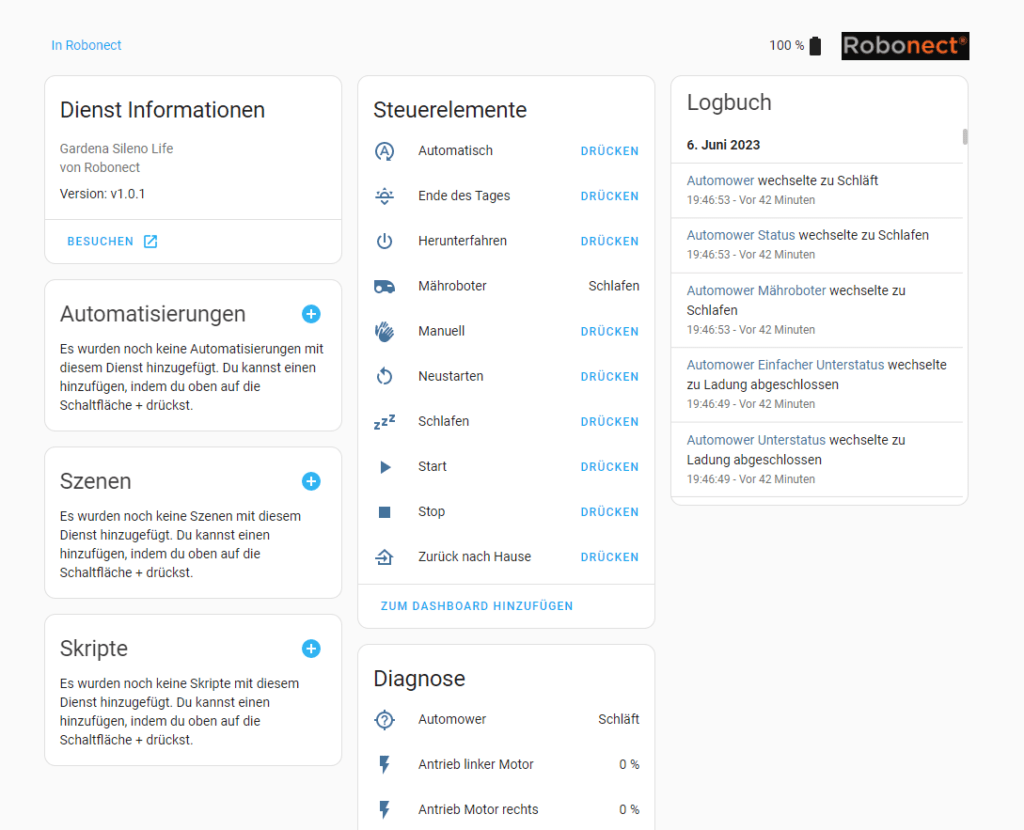Open Automower Mähroboter logbook entry link
This screenshot has width=1024, height=830.
(x=756, y=290)
